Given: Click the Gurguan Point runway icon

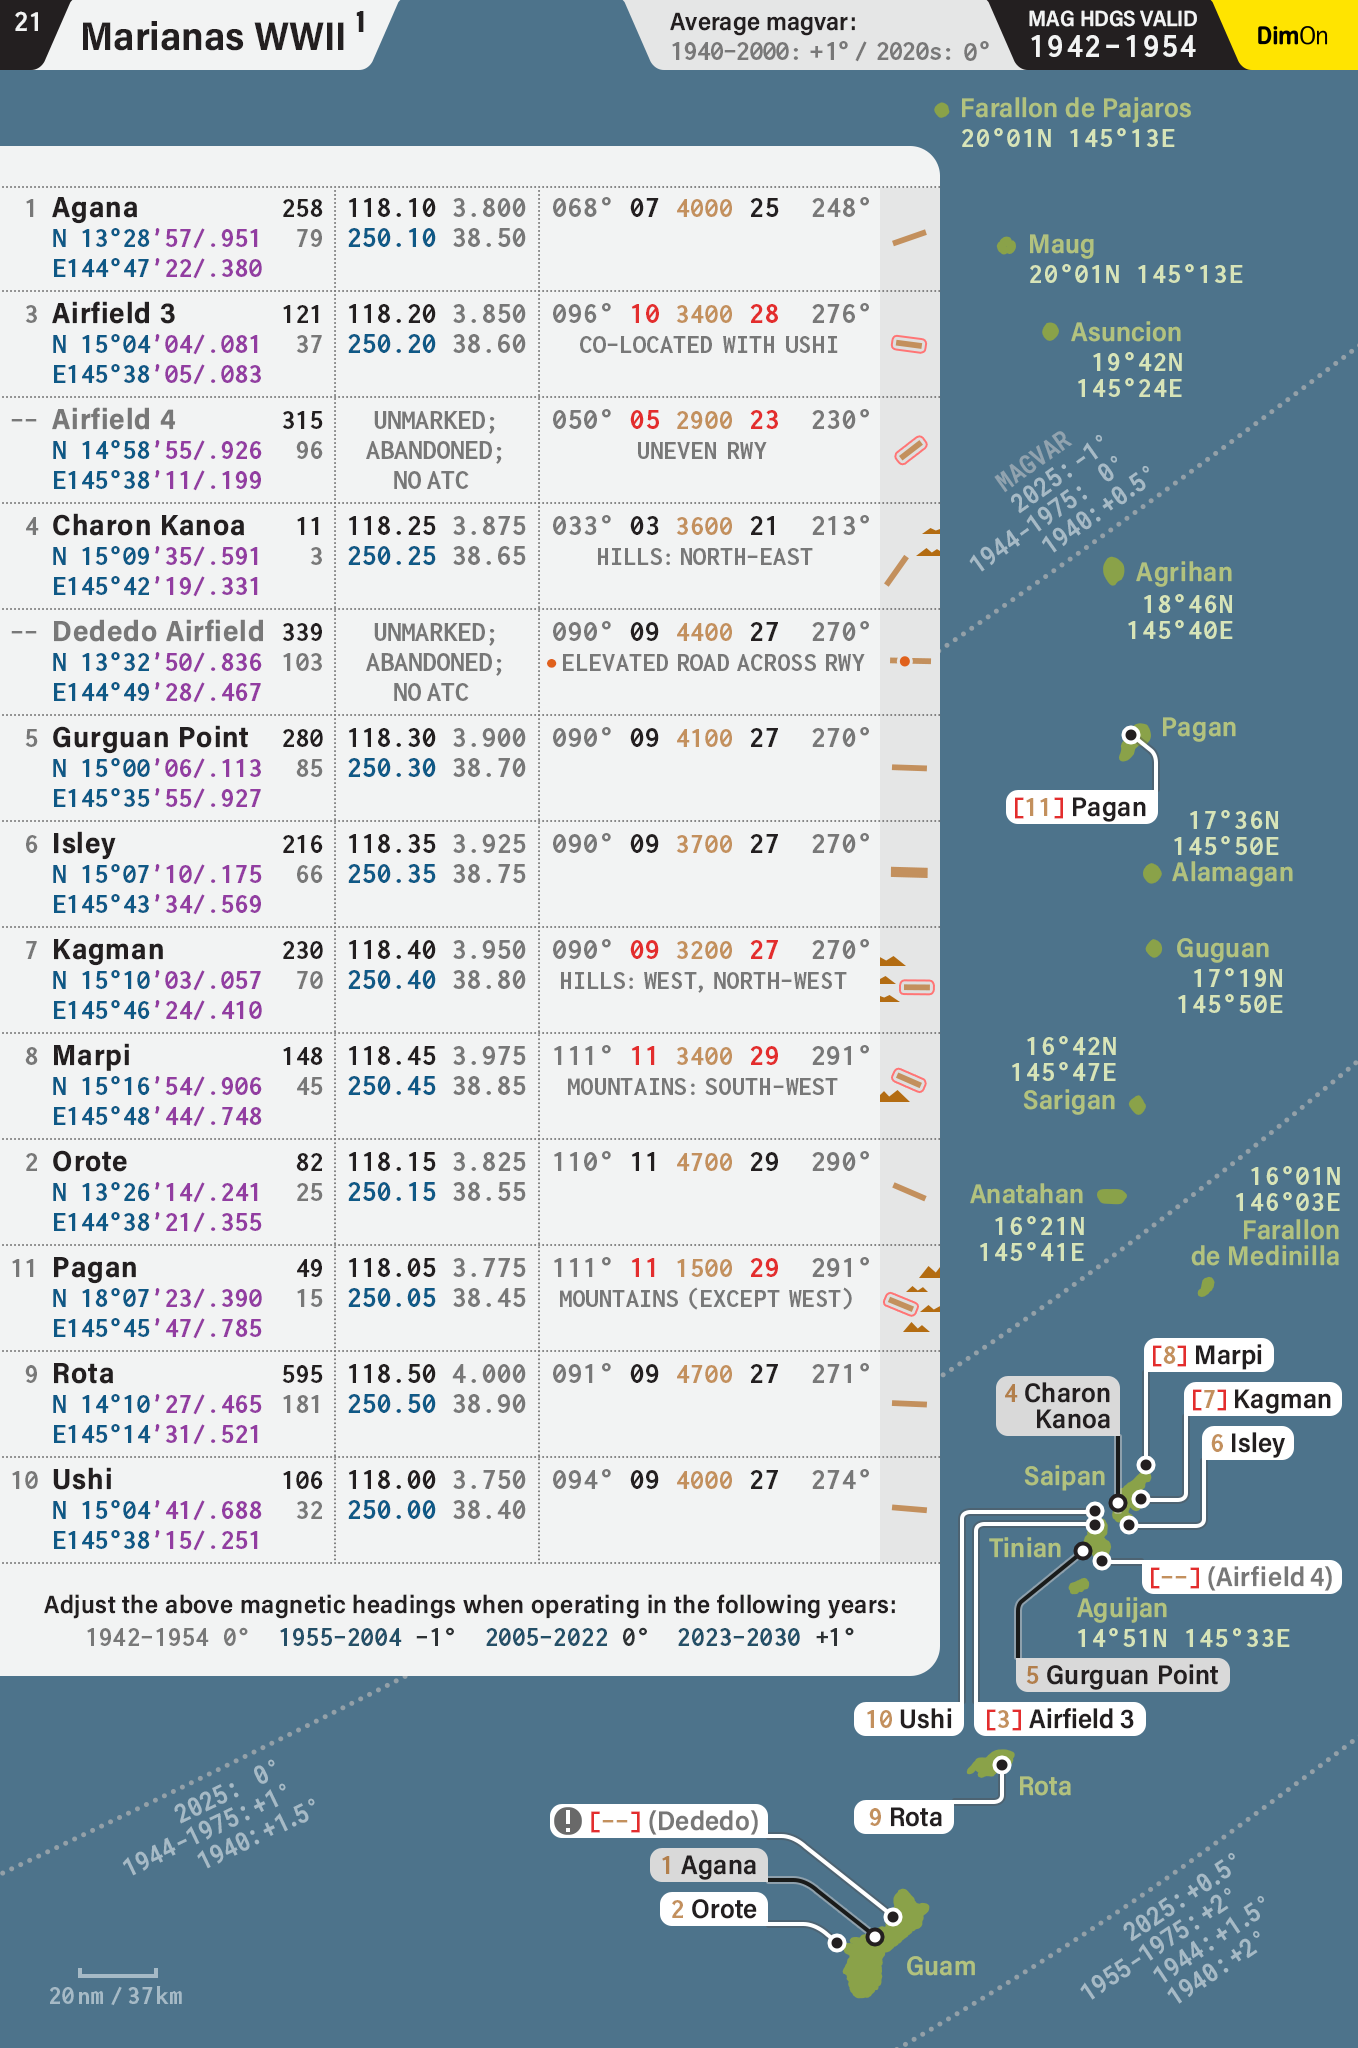Looking at the screenshot, I should 909,768.
